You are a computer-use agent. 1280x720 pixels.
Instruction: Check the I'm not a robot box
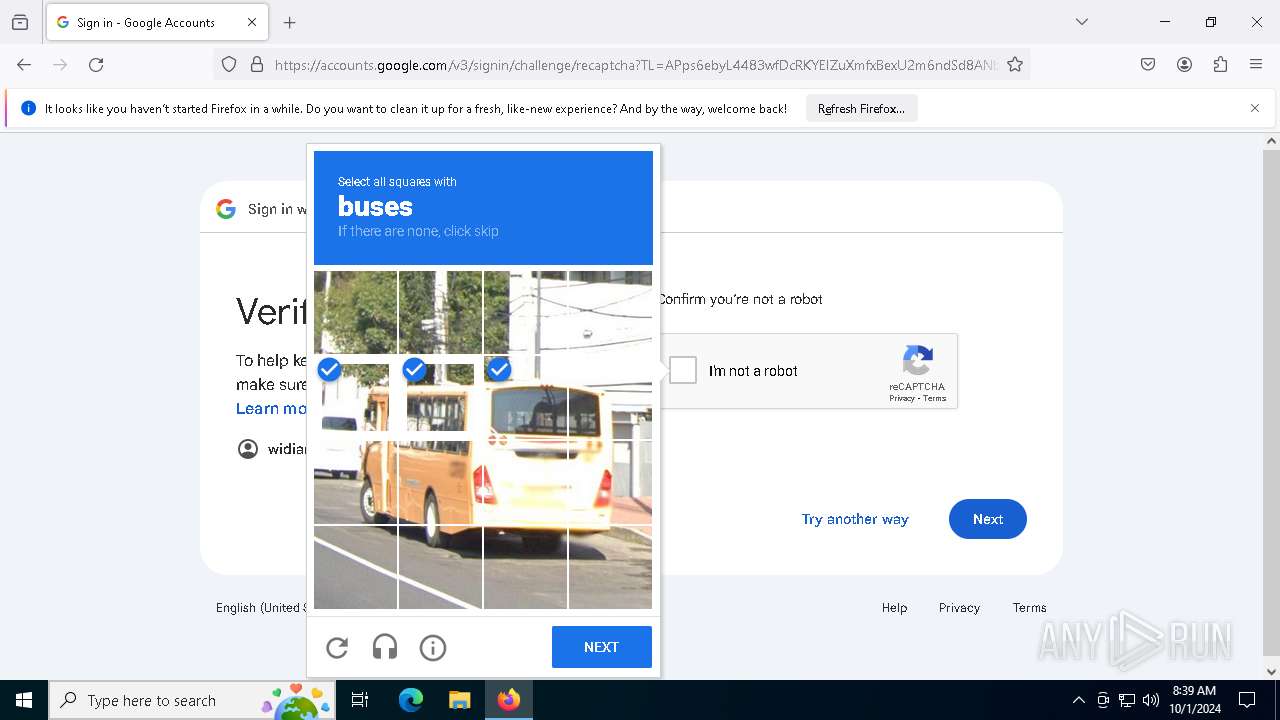coord(683,371)
